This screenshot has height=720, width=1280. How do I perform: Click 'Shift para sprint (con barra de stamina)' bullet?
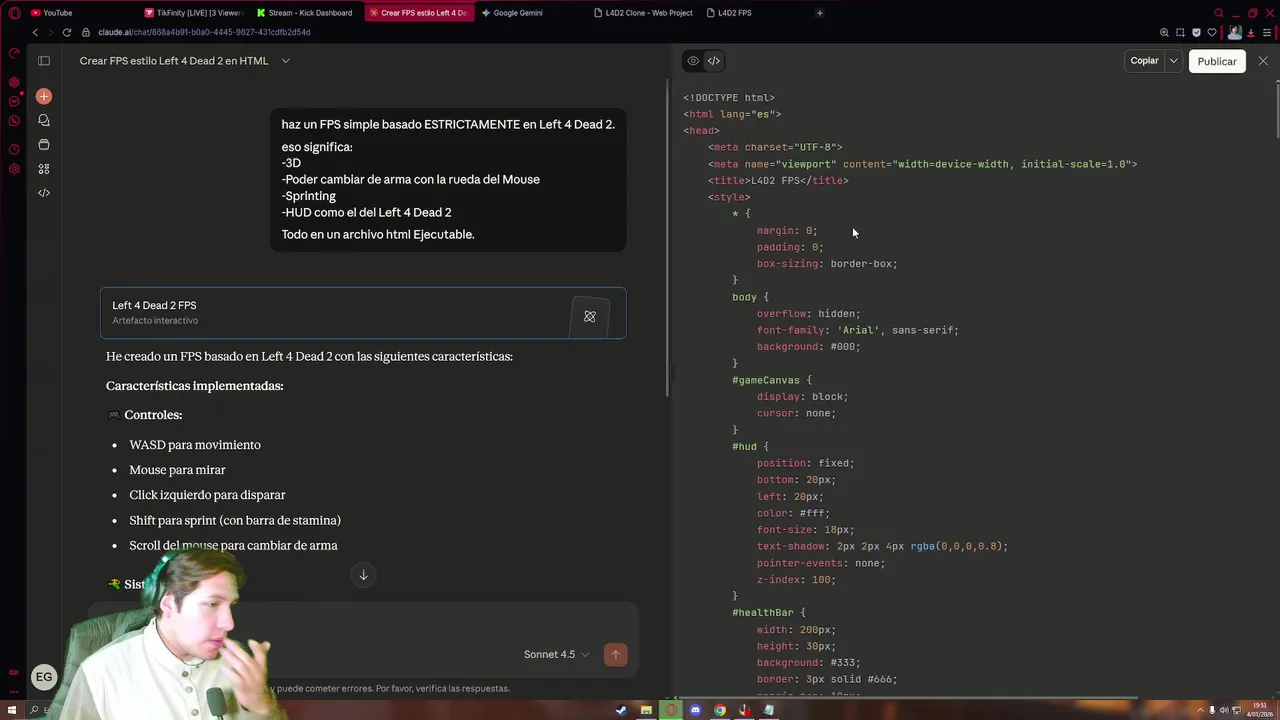(235, 520)
